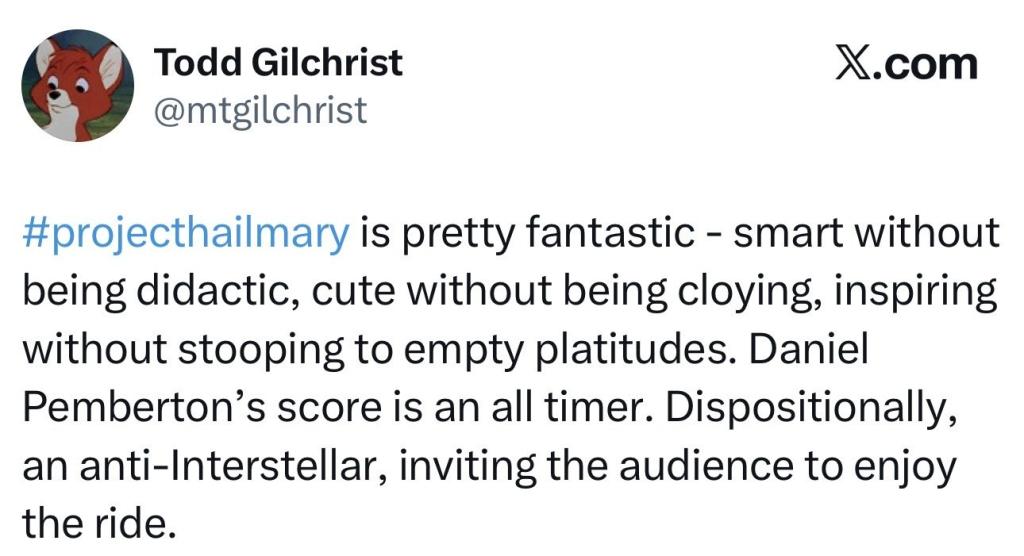Screen dimensions: 1024x556
Task: Click the '.com' text beside the X logo
Action: coord(926,64)
